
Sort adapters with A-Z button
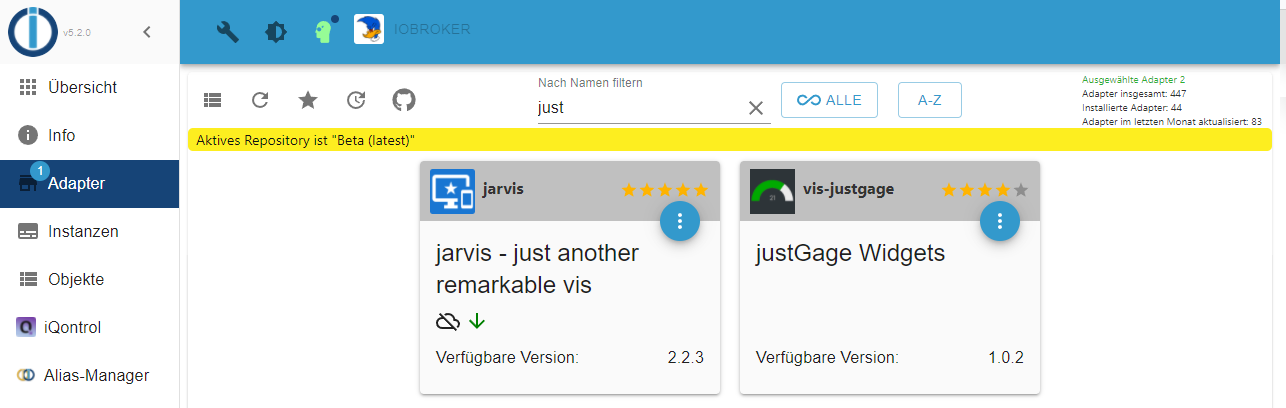click(x=929, y=100)
